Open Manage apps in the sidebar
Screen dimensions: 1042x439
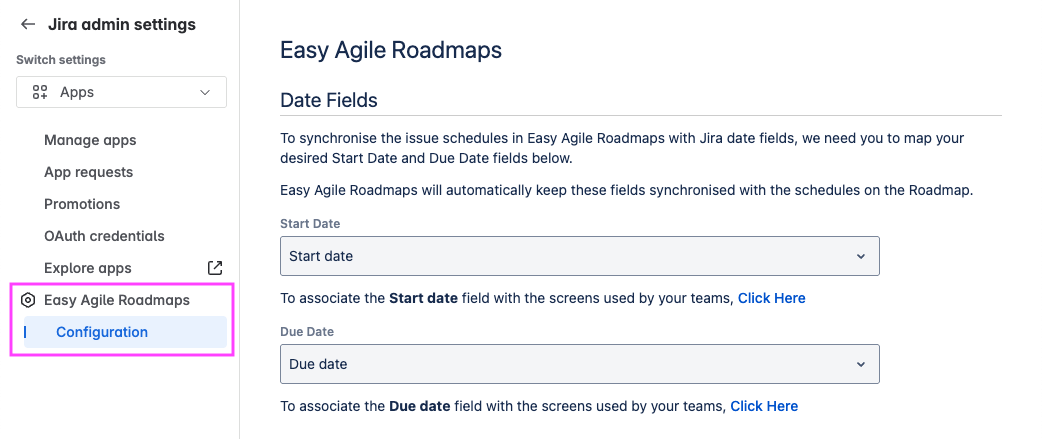pos(90,140)
